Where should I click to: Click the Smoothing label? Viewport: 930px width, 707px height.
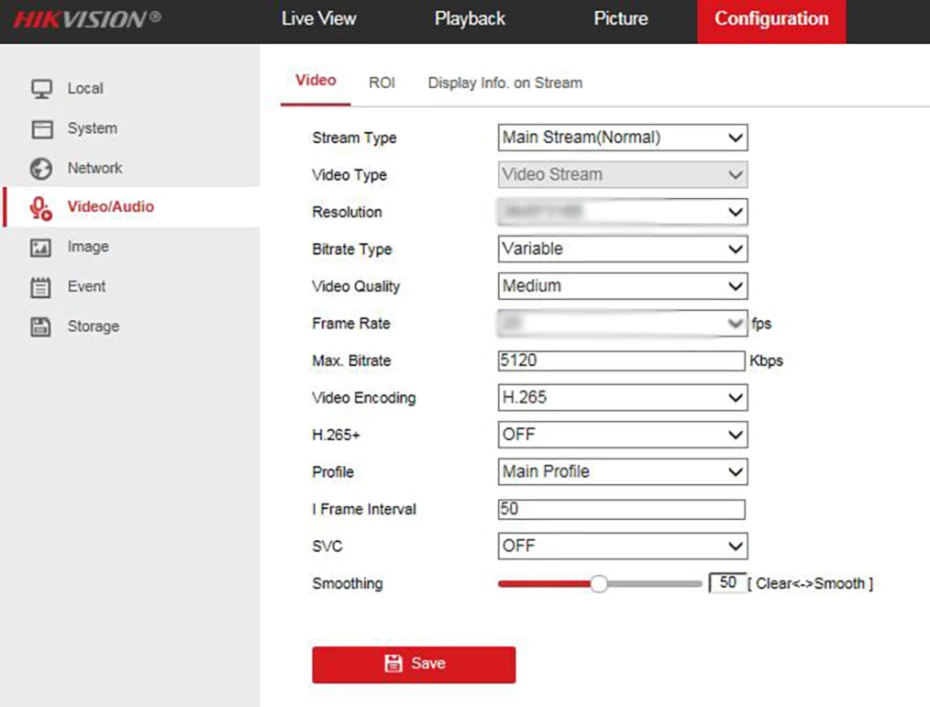348,584
